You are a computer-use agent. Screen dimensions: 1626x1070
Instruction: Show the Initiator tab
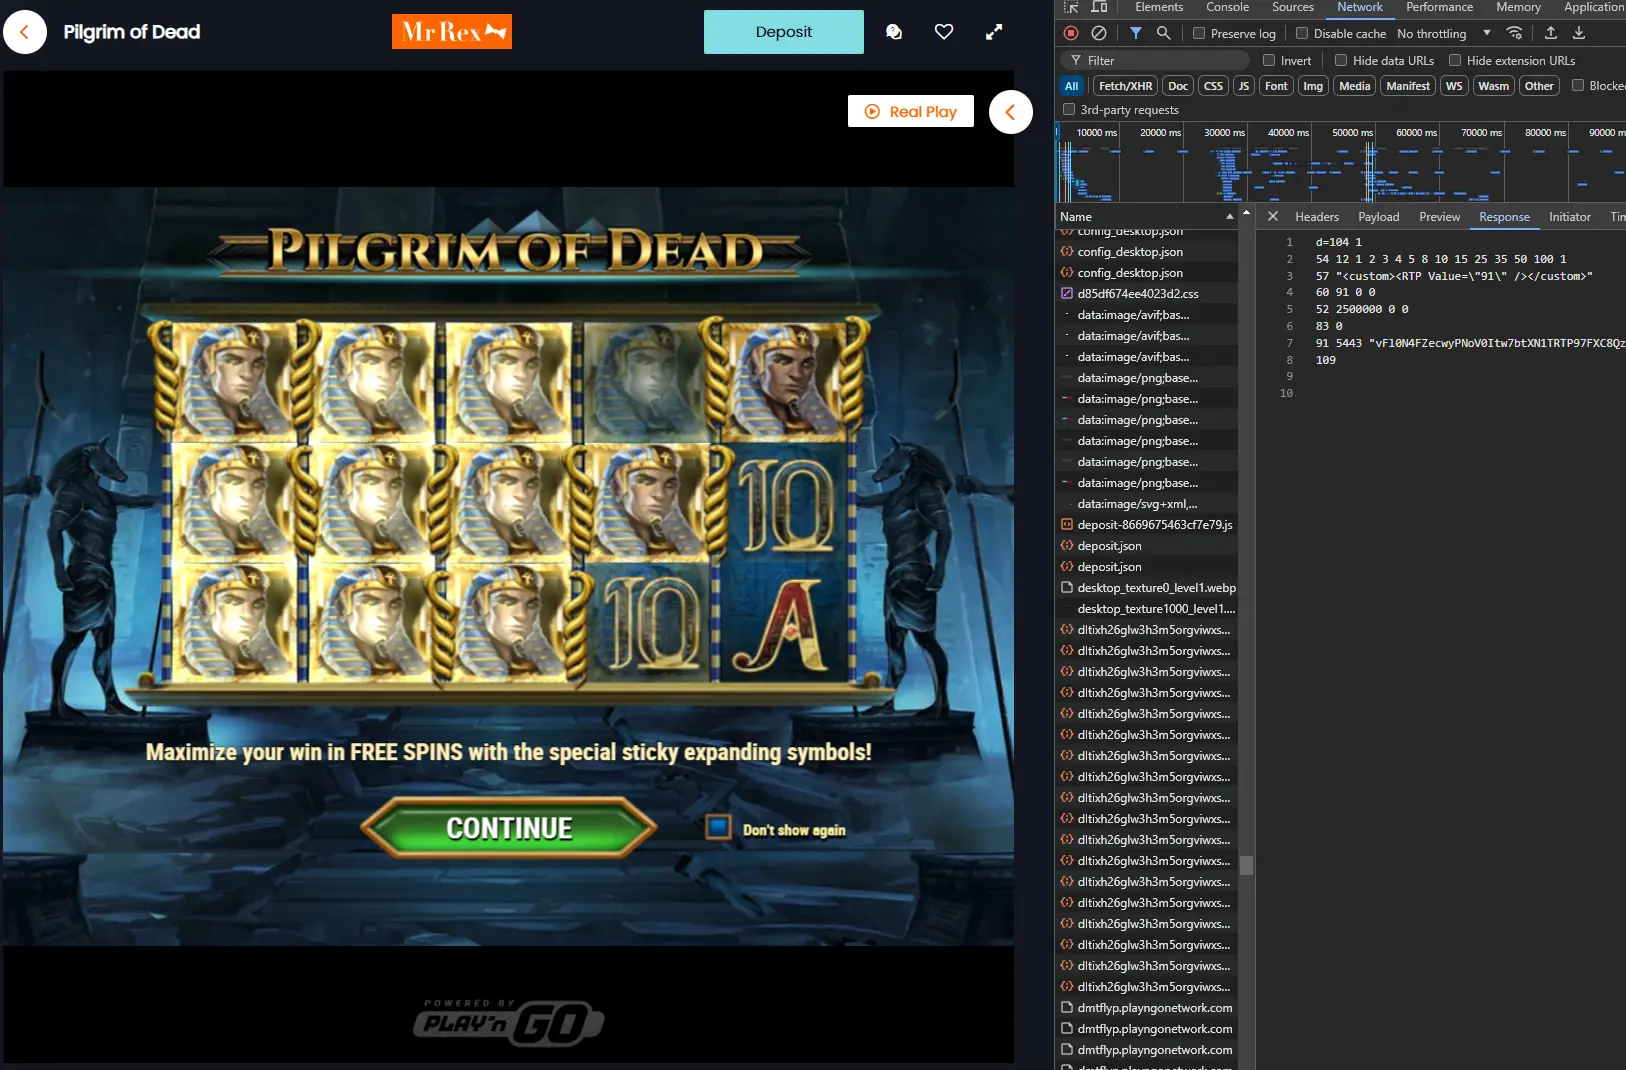coord(1570,217)
